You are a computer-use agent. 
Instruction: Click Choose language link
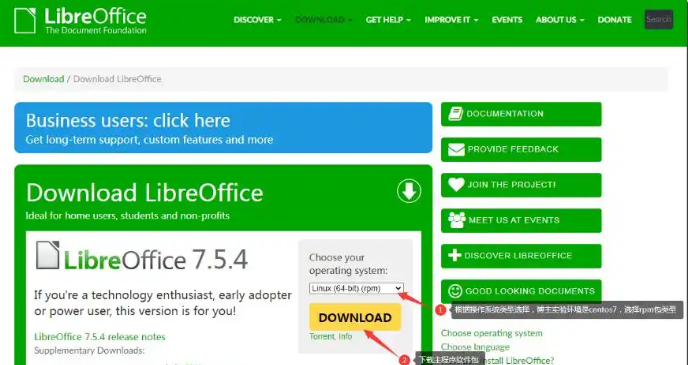point(475,347)
